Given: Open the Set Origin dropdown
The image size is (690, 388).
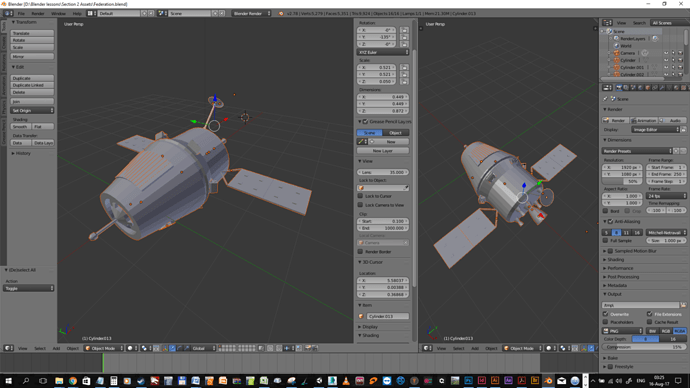Looking at the screenshot, I should click(32, 110).
